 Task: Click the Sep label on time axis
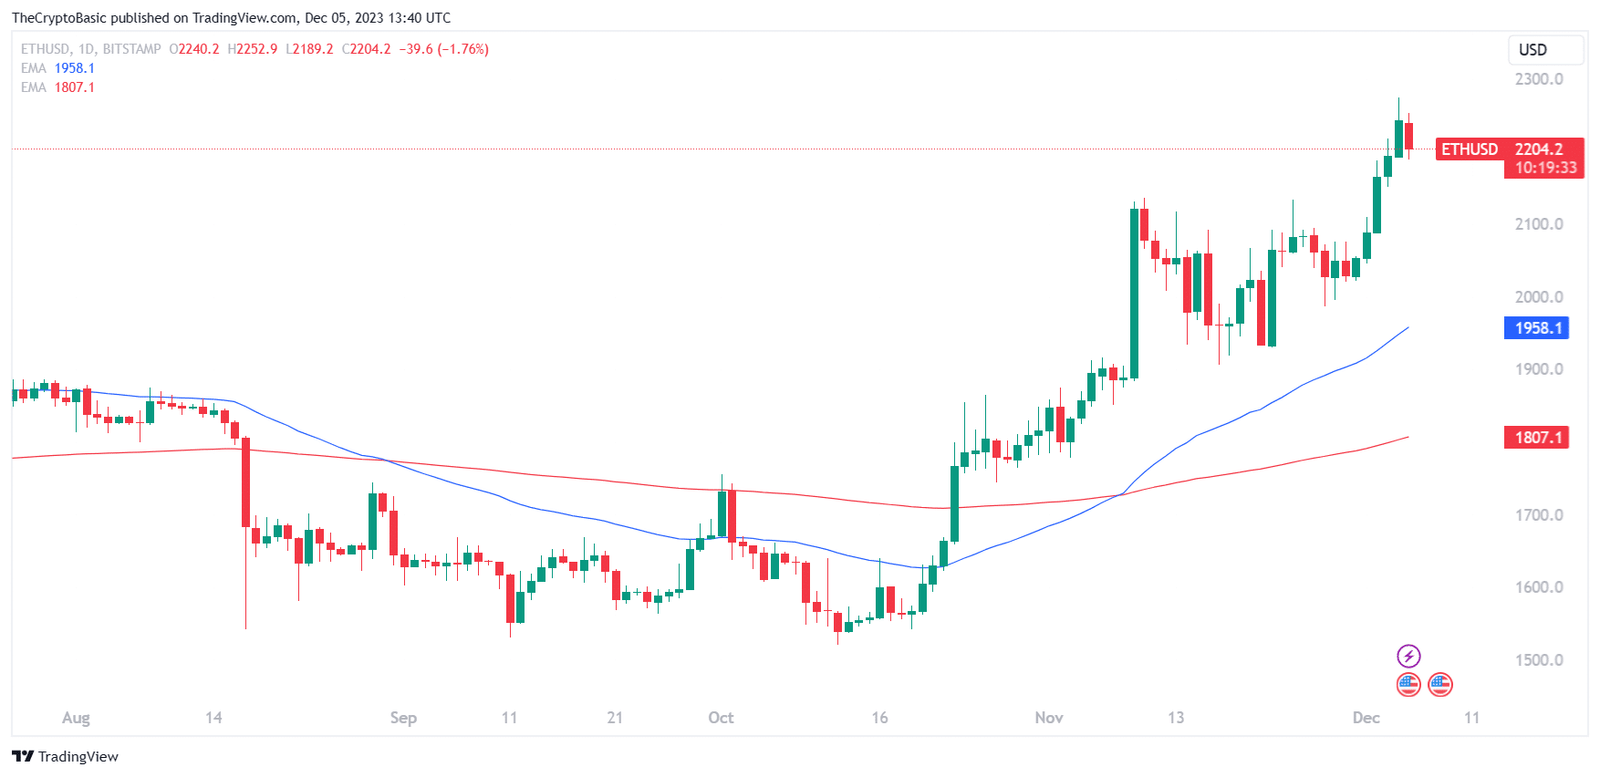coord(403,717)
